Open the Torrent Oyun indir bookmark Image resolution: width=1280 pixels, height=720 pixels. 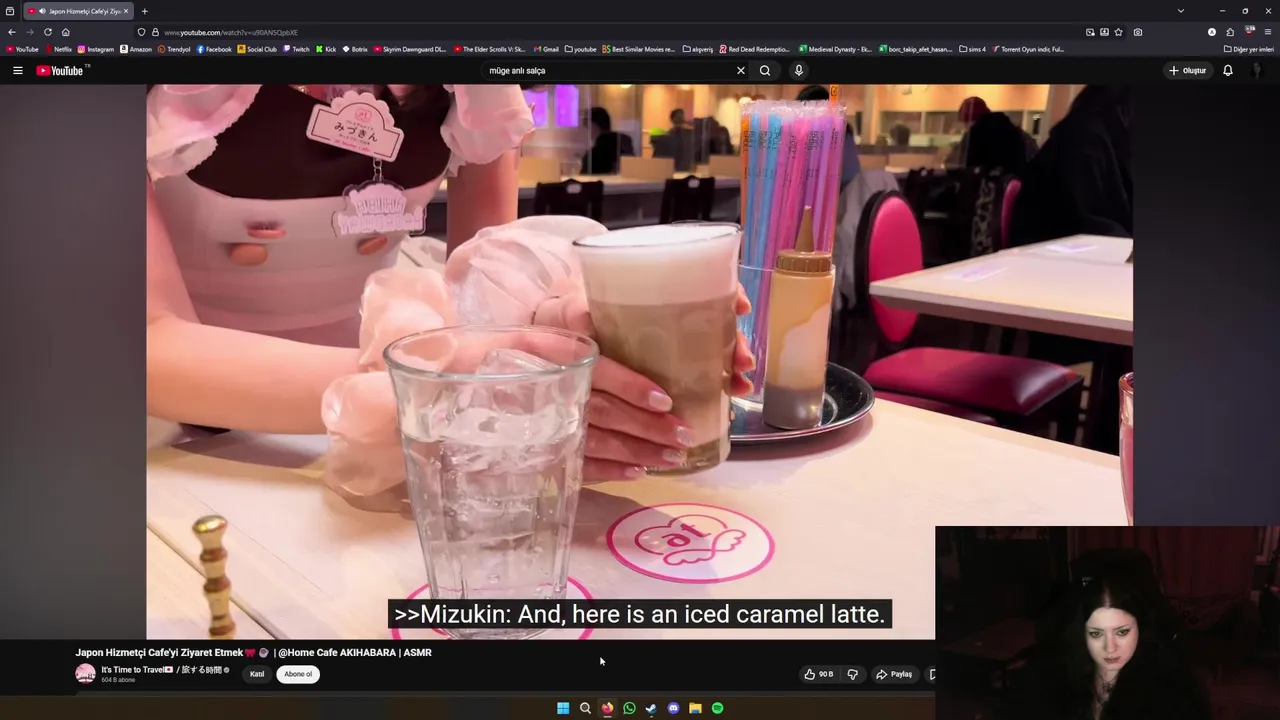pyautogui.click(x=1028, y=49)
